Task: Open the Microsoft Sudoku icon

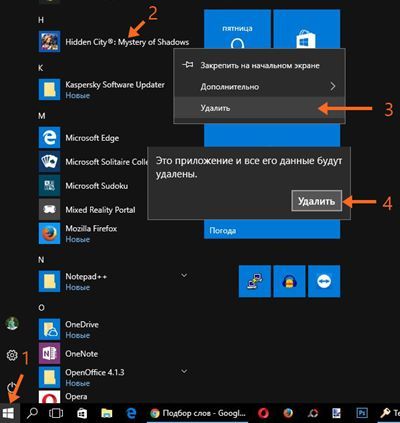Action: click(49, 185)
